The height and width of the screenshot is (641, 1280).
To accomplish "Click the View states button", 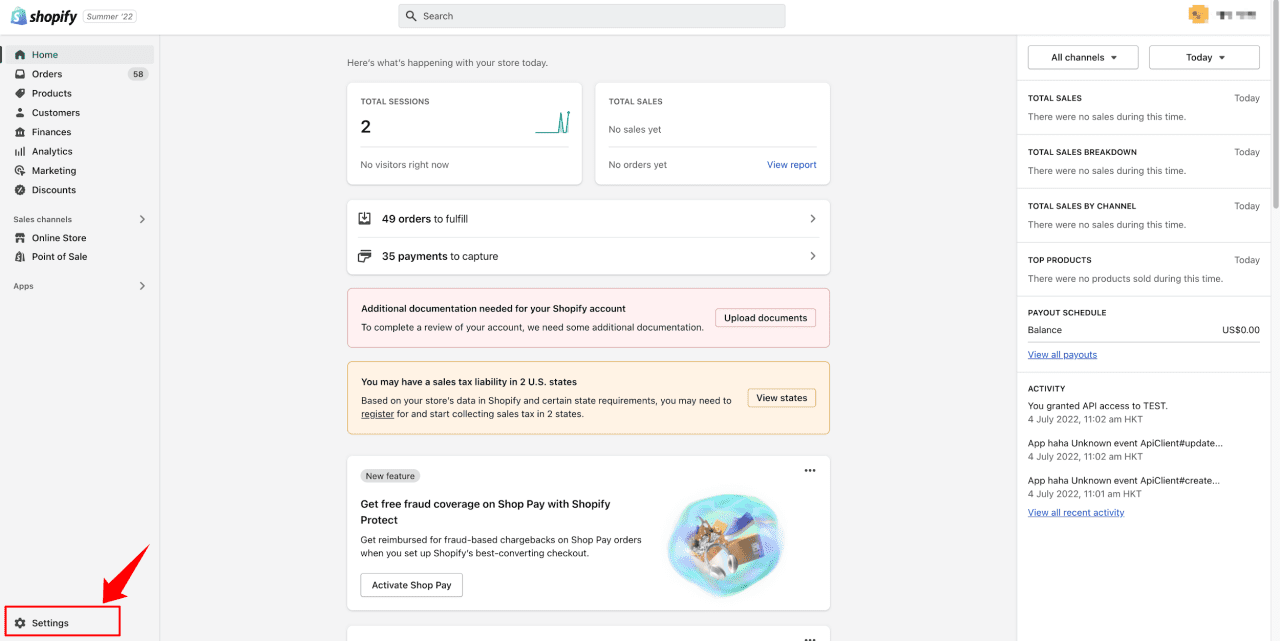I will tap(782, 398).
